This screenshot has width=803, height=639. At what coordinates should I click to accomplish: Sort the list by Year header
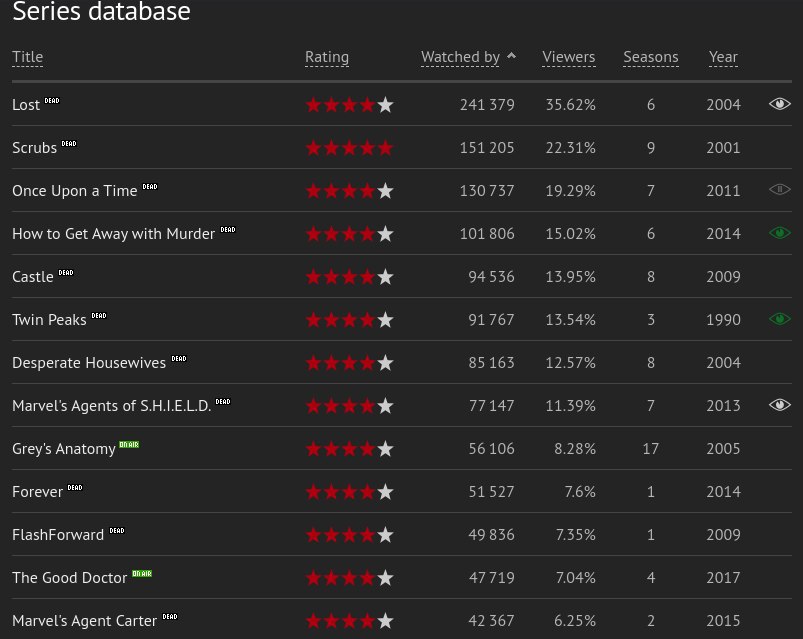(723, 57)
